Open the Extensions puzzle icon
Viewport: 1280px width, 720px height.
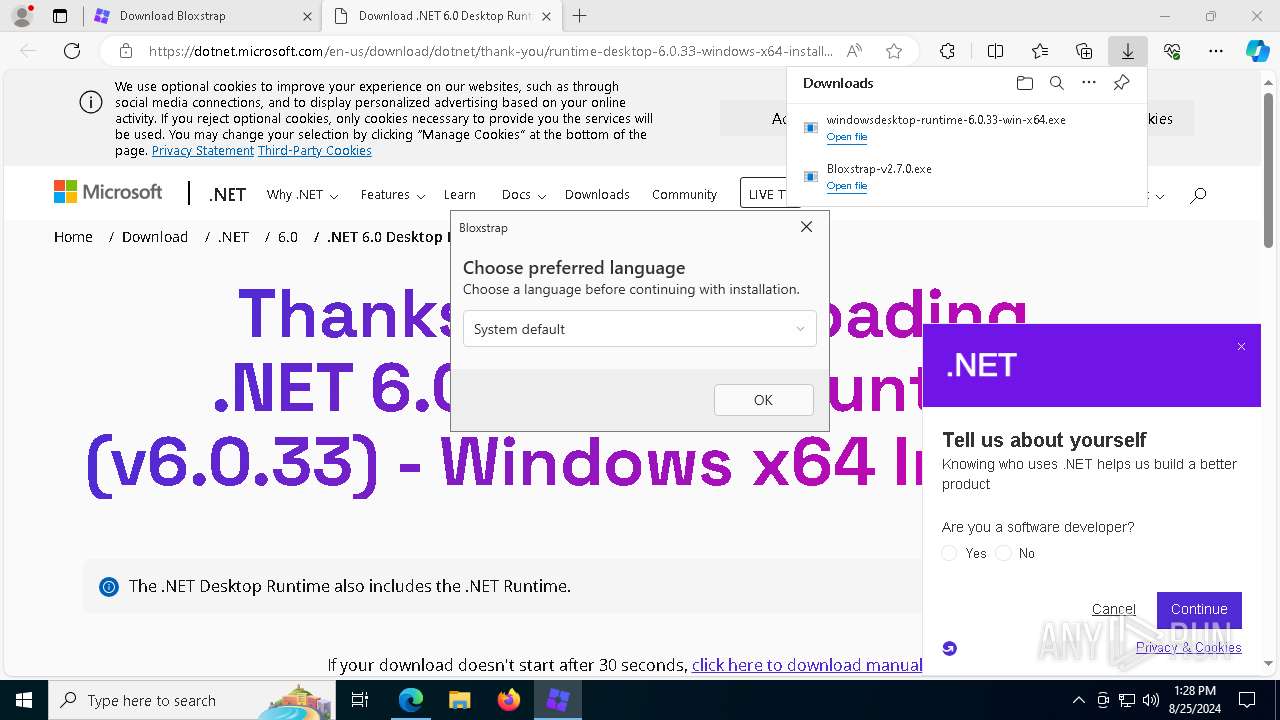[x=947, y=51]
